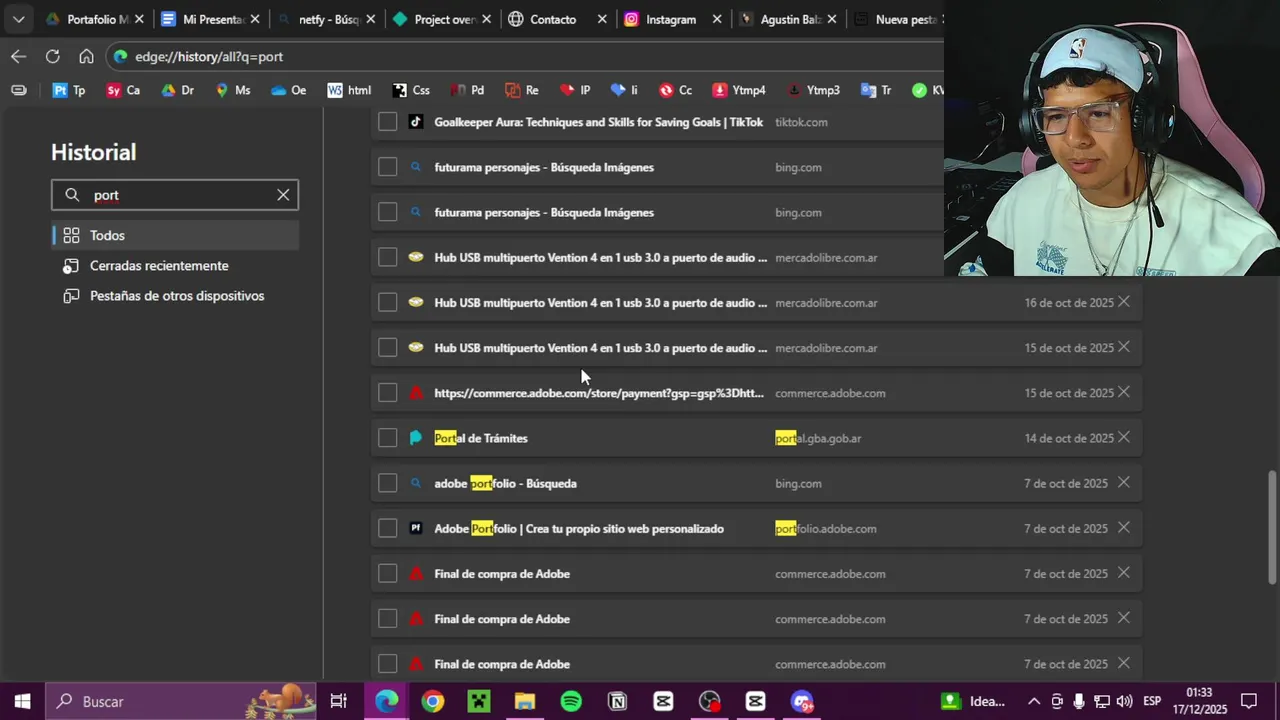The image size is (1280, 720).
Task: Open Notion from the taskbar
Action: pyautogui.click(x=617, y=702)
